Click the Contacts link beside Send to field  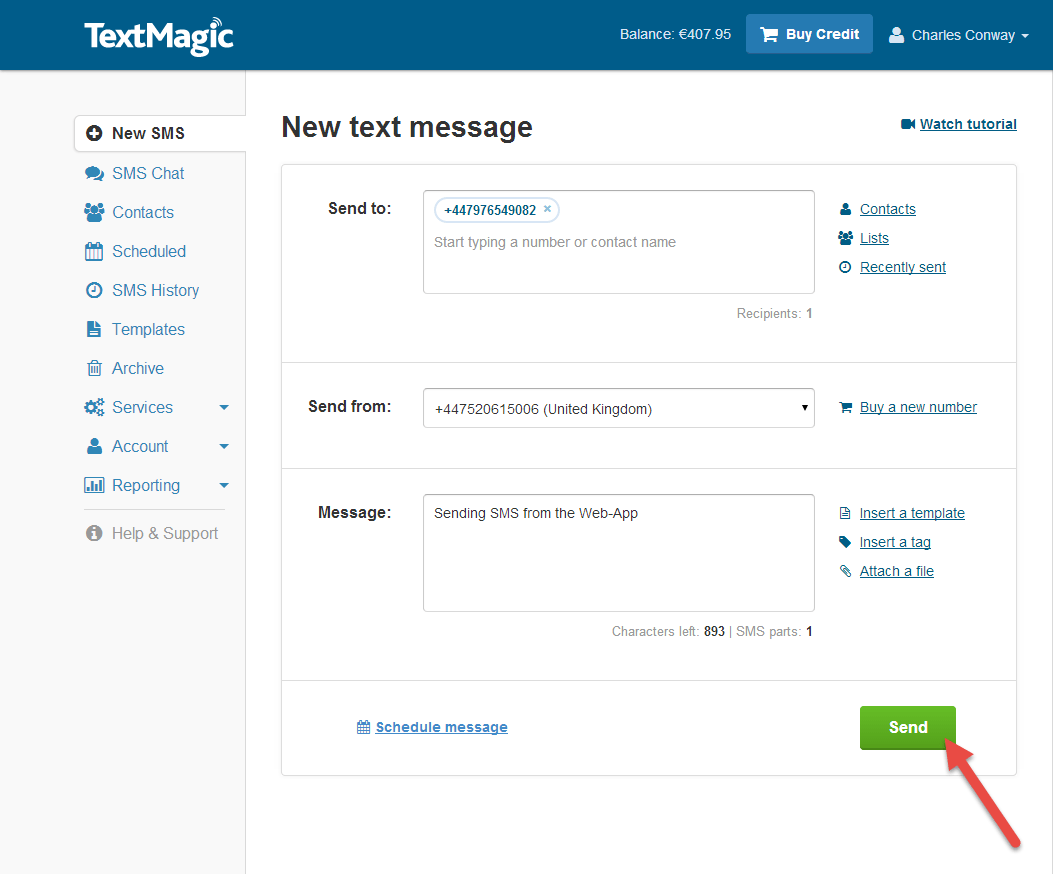[887, 209]
